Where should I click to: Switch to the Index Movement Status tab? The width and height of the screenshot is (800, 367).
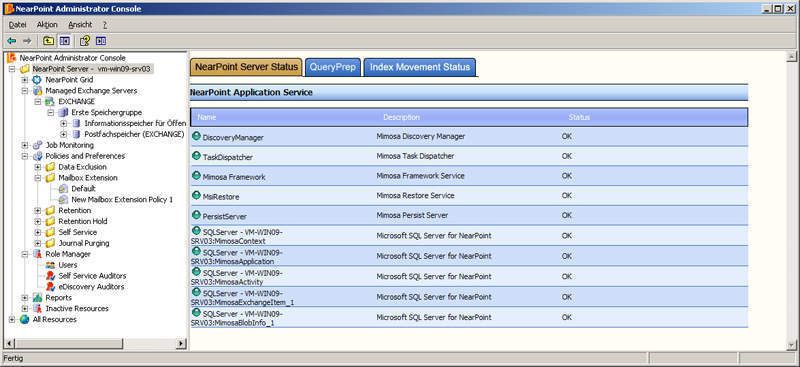420,67
